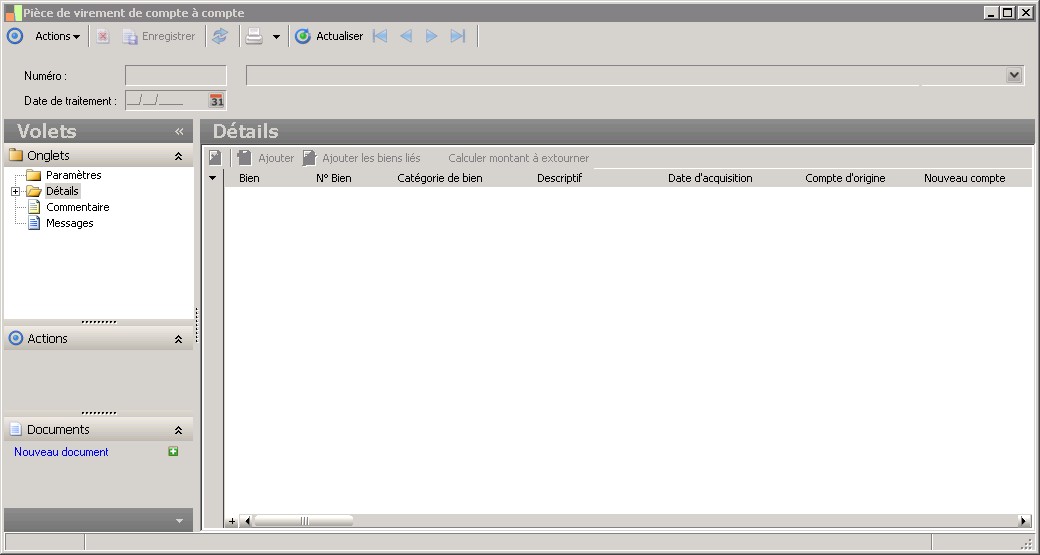Click the Documents section page icon
Image resolution: width=1040 pixels, height=555 pixels.
16,430
